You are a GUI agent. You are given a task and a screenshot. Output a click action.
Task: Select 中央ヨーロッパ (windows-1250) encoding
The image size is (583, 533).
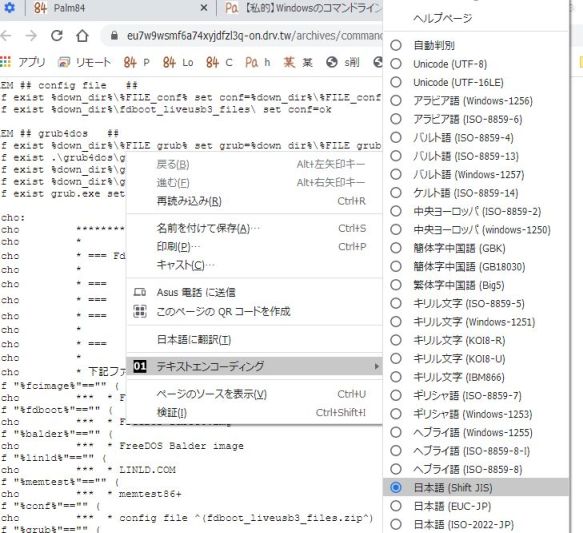tap(476, 230)
